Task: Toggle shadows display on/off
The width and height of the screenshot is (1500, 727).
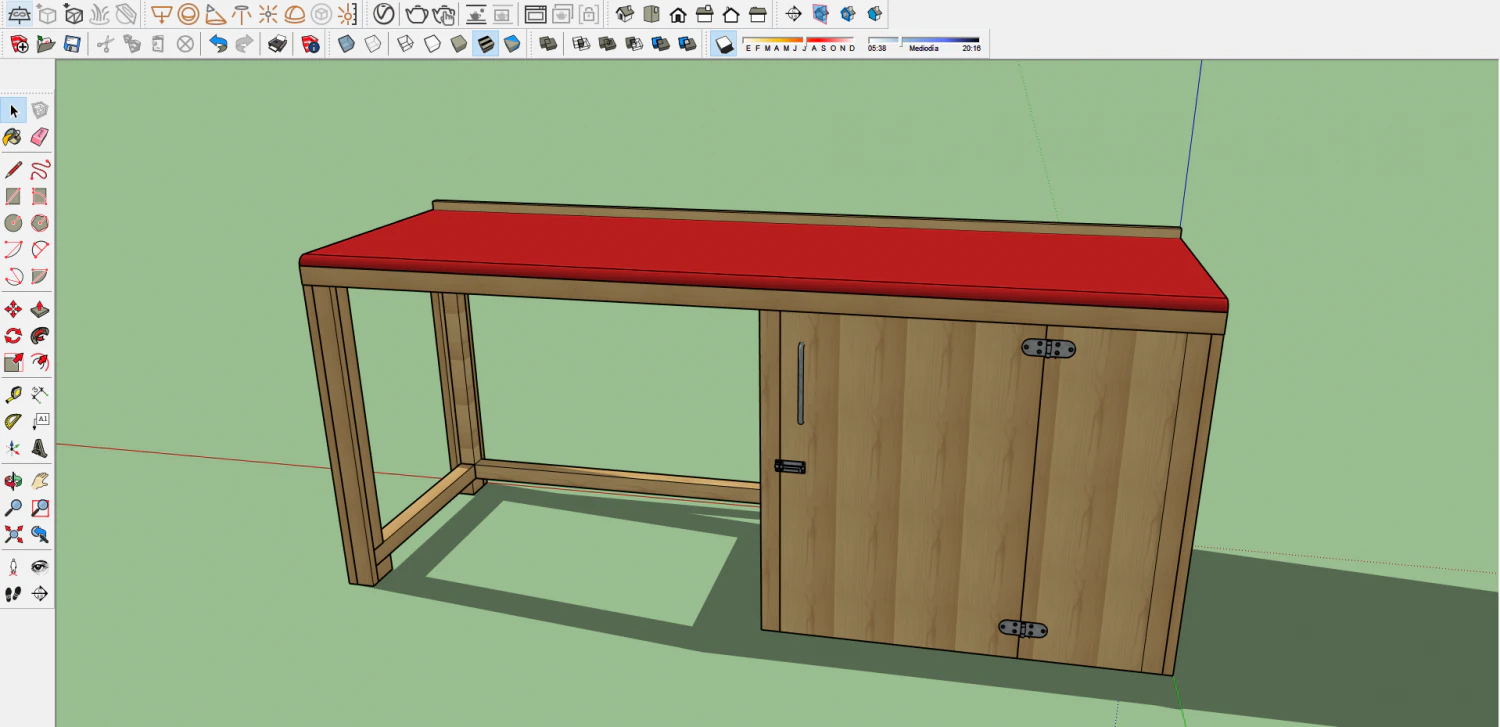Action: tap(724, 44)
